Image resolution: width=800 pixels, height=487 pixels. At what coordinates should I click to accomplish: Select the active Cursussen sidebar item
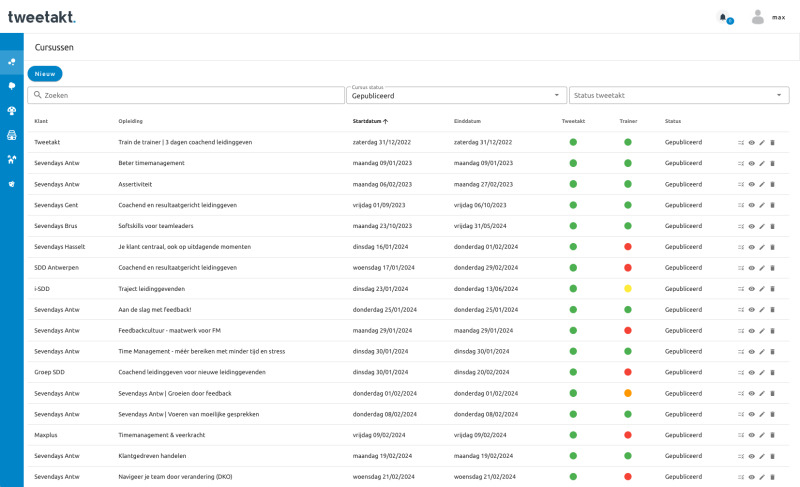pos(12,62)
